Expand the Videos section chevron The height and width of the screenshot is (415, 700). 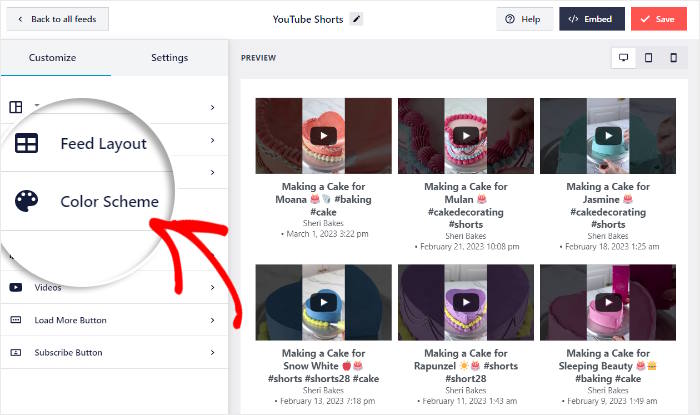[x=212, y=287]
